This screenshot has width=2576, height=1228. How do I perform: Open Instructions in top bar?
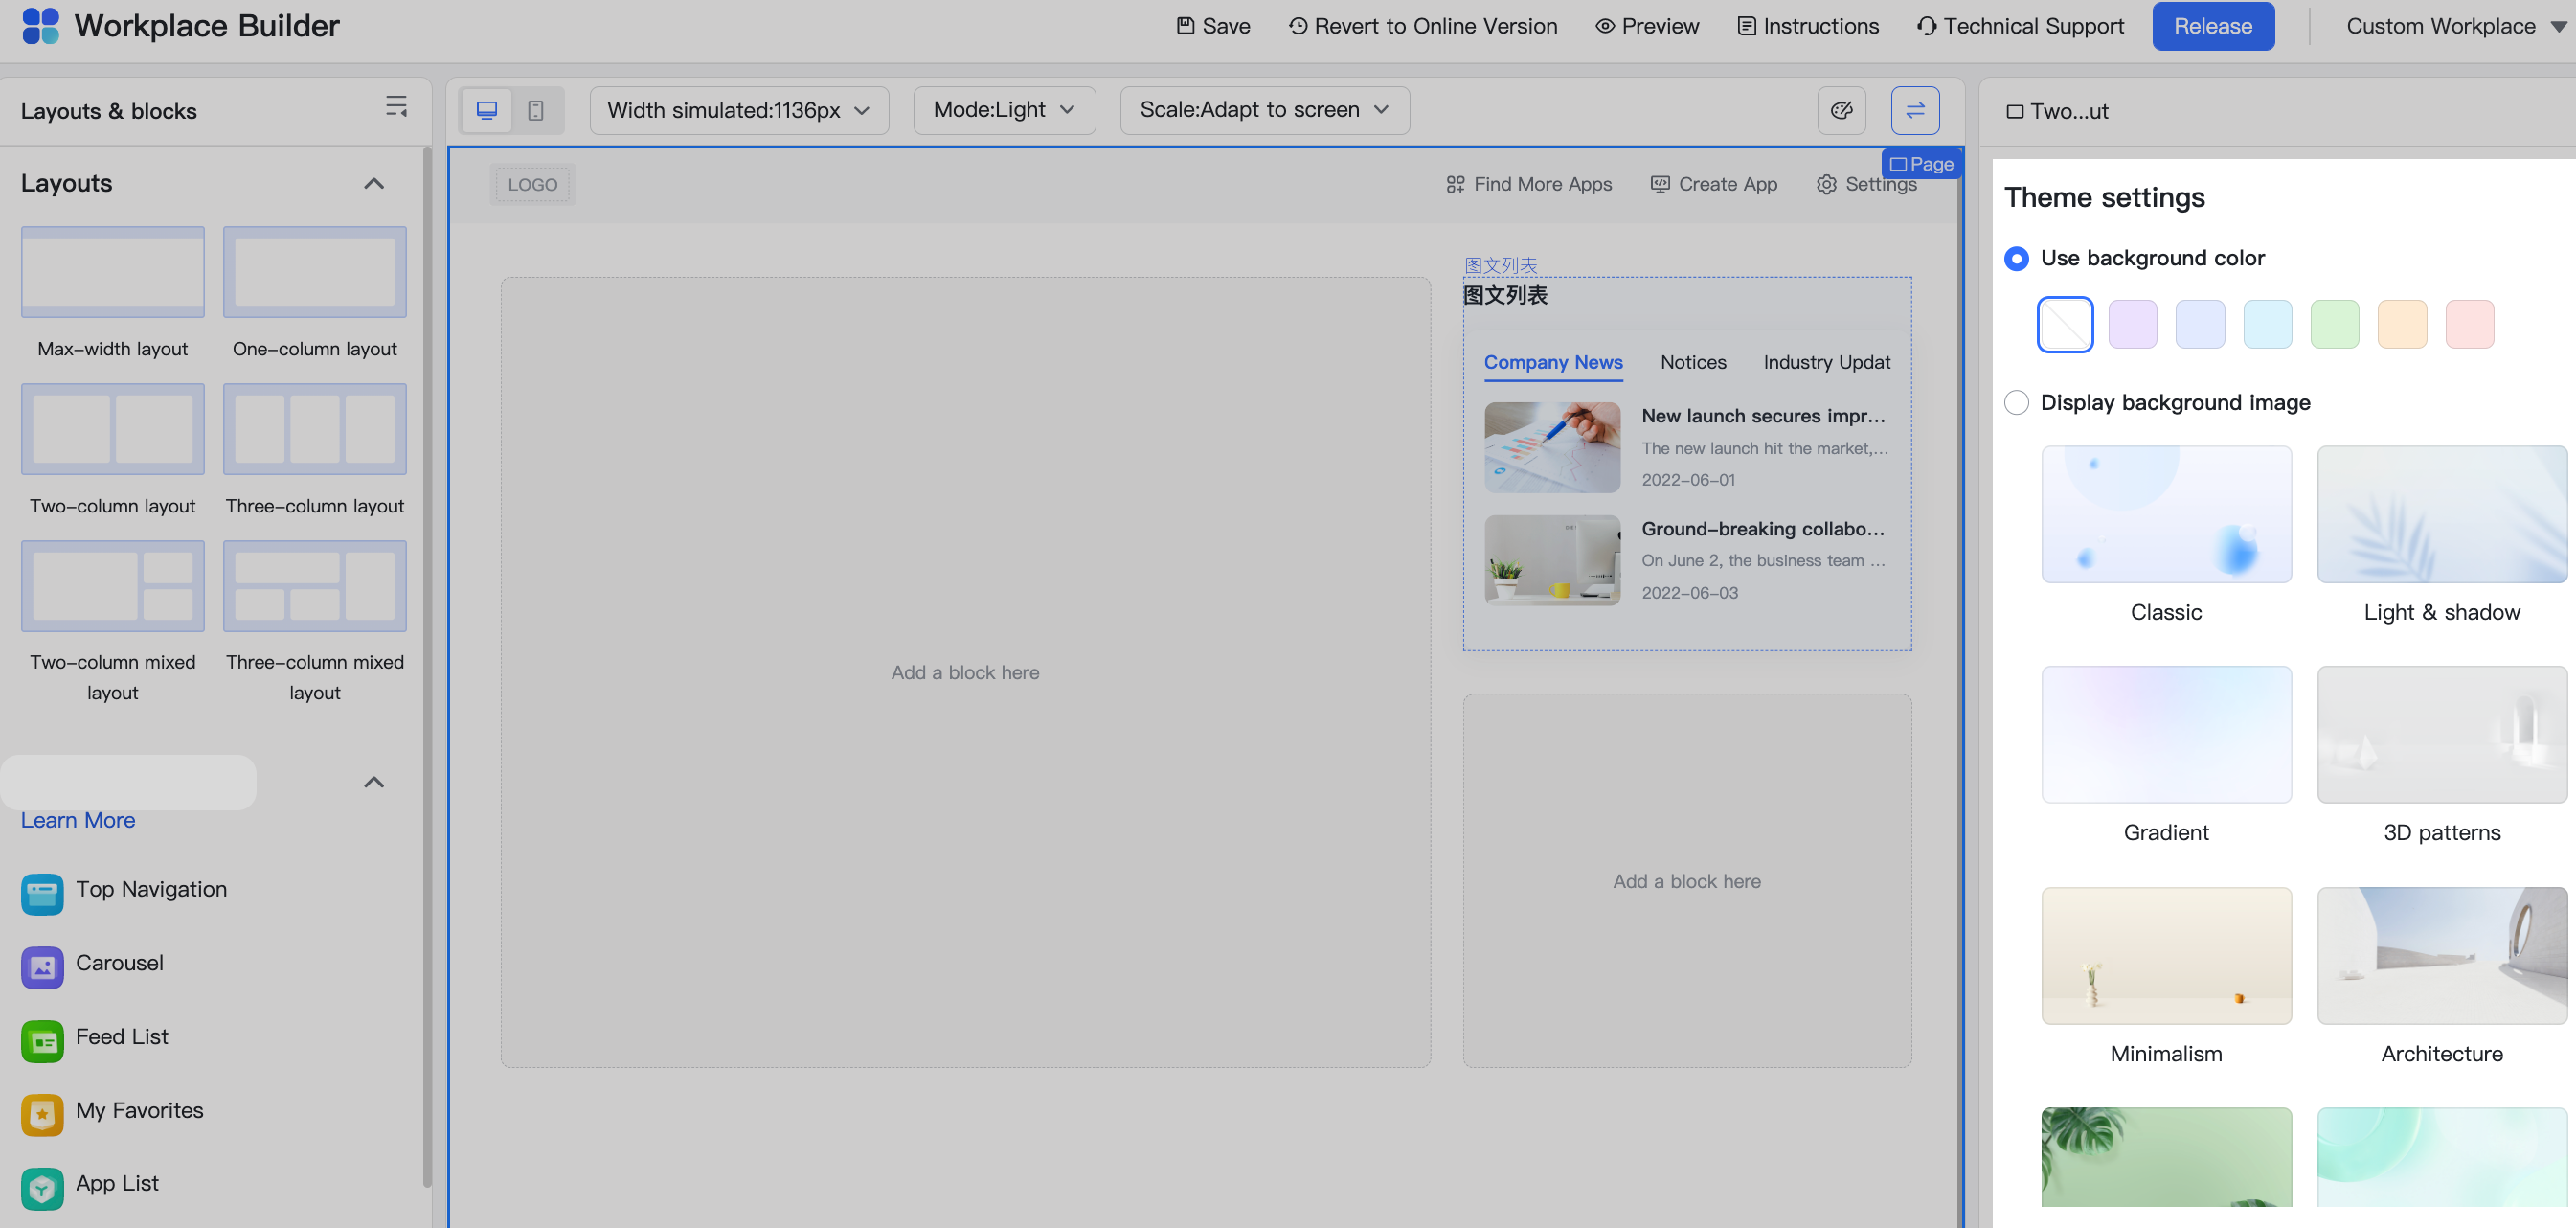pyautogui.click(x=1807, y=26)
